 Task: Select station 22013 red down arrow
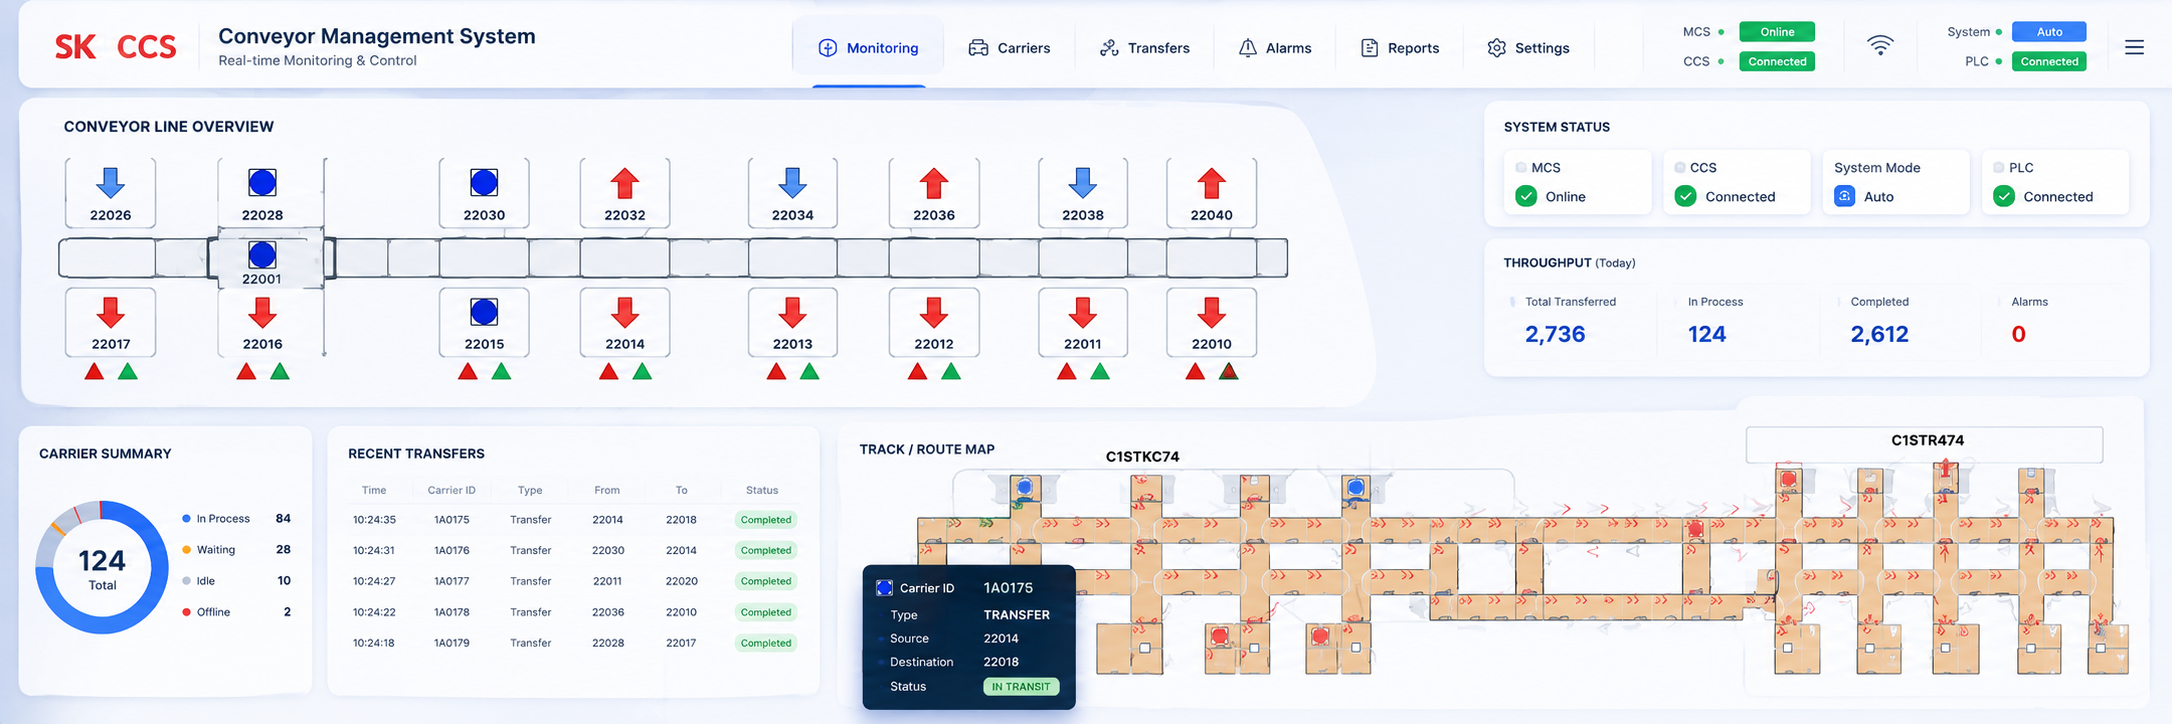click(793, 313)
